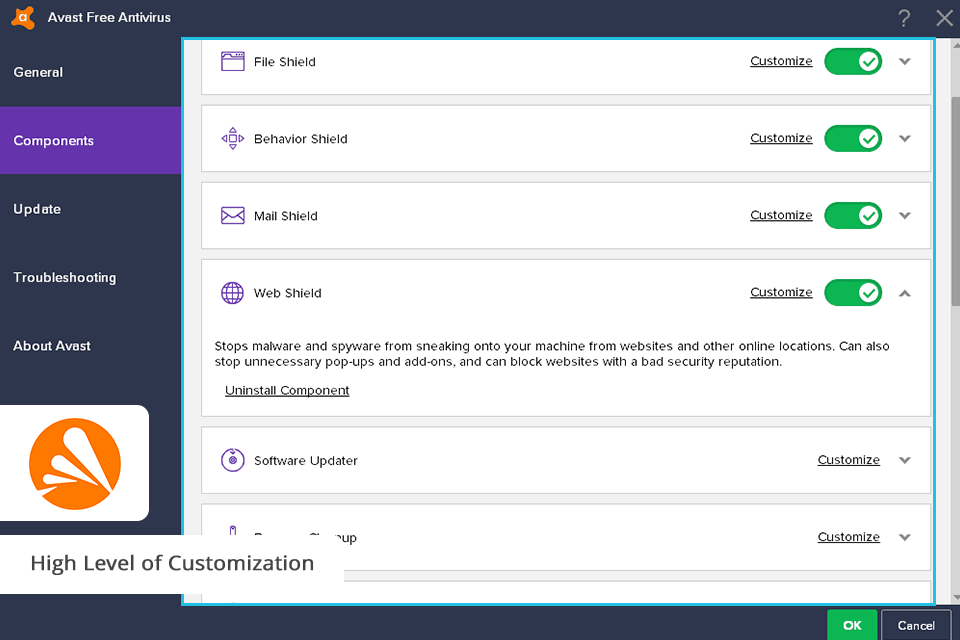Click the File Shield label
This screenshot has height=640, width=960.
pyautogui.click(x=285, y=62)
